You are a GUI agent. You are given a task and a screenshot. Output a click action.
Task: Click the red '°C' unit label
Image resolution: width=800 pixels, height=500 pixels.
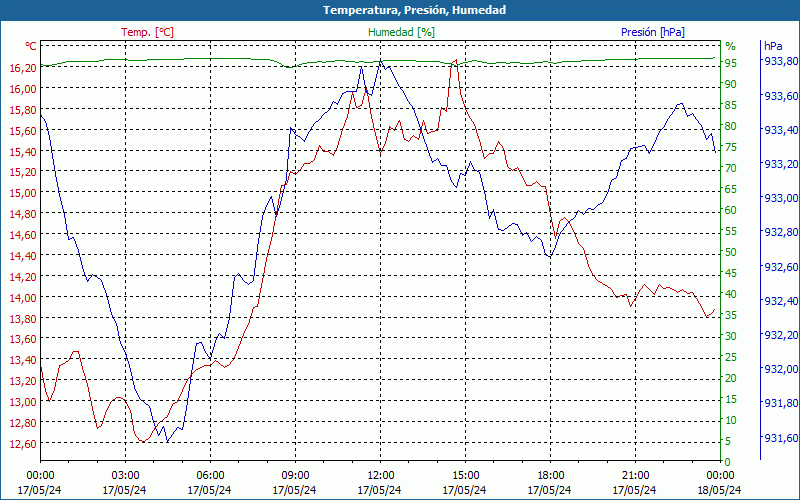[31, 46]
